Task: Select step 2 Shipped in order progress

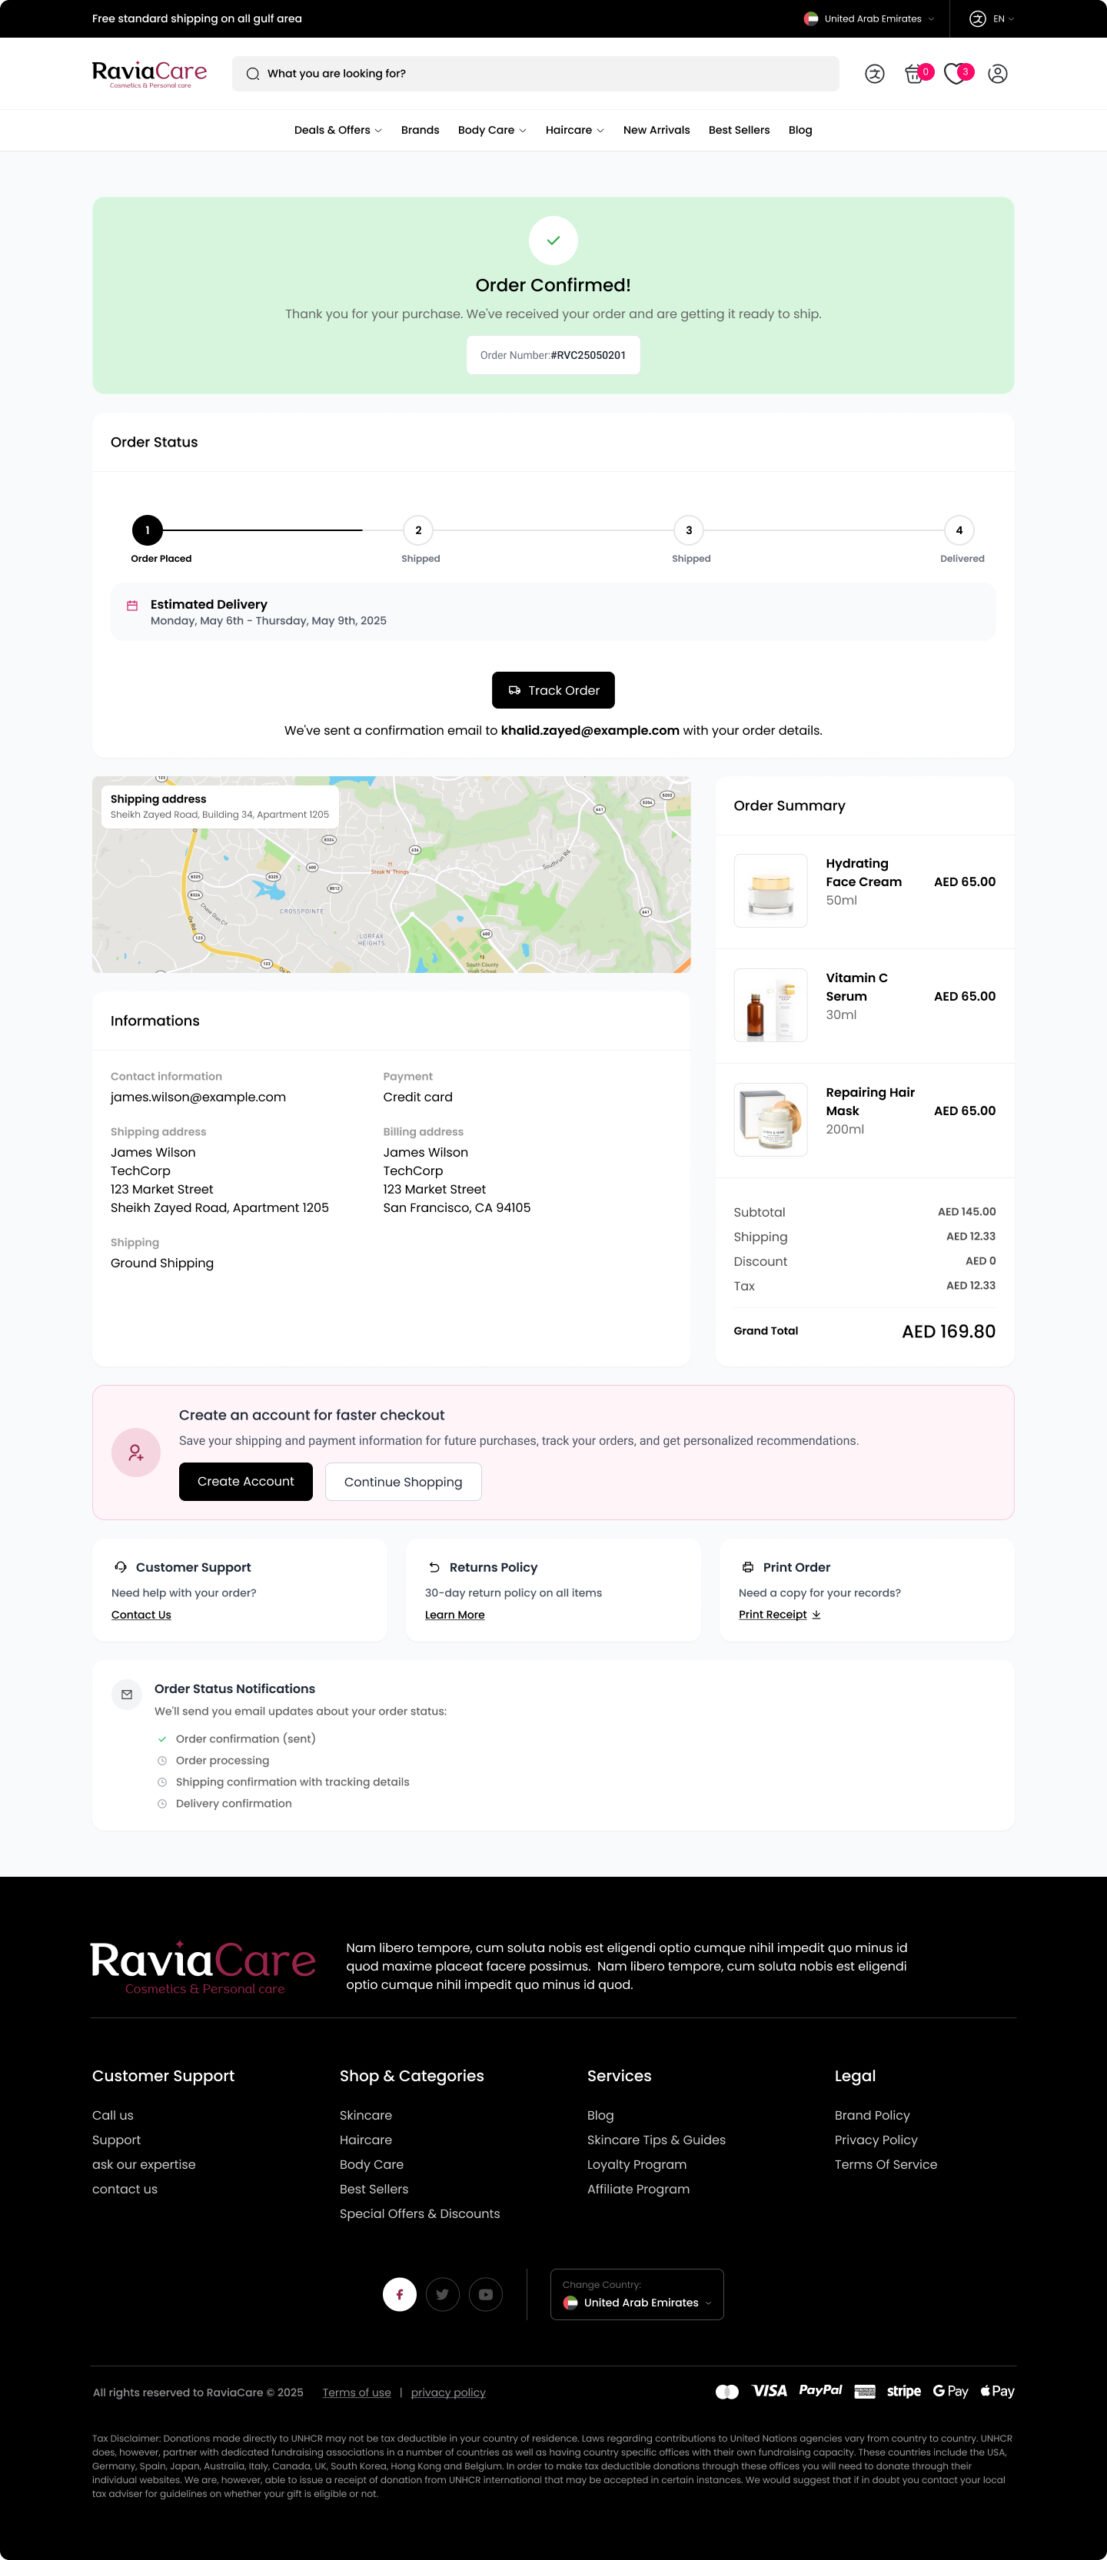Action: click(418, 530)
